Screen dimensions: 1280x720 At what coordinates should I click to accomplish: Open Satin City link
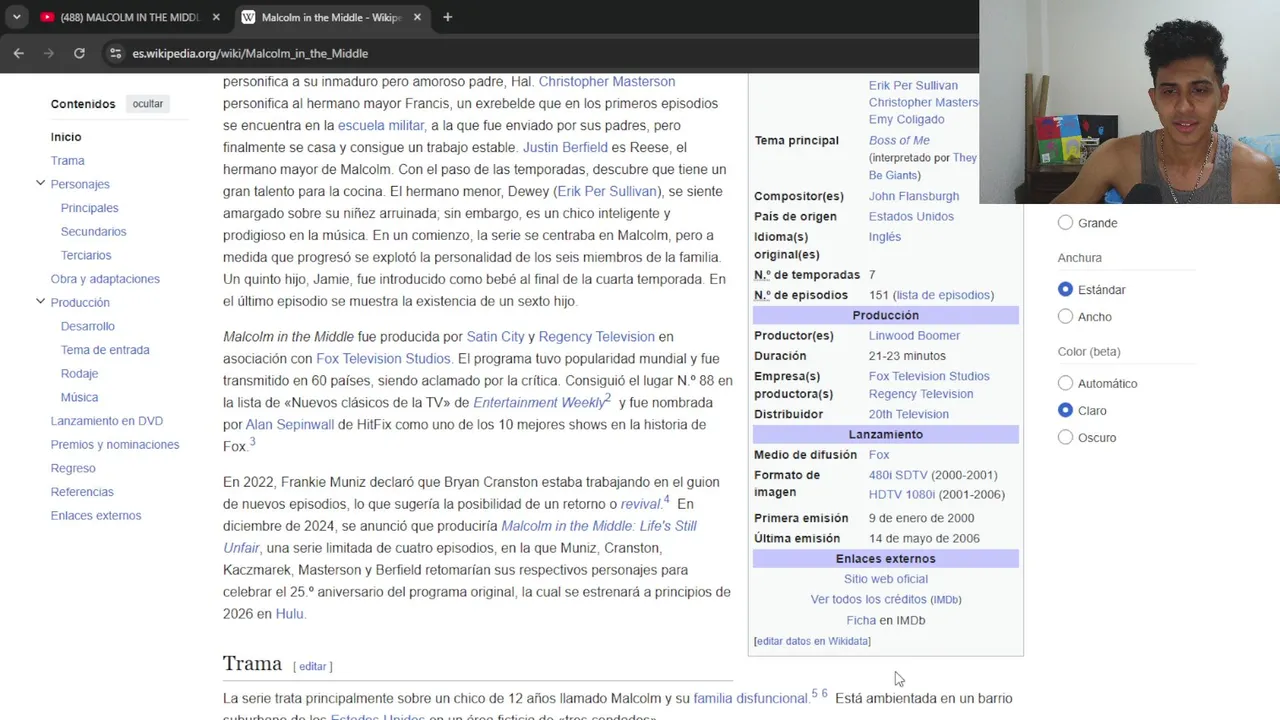coord(495,337)
